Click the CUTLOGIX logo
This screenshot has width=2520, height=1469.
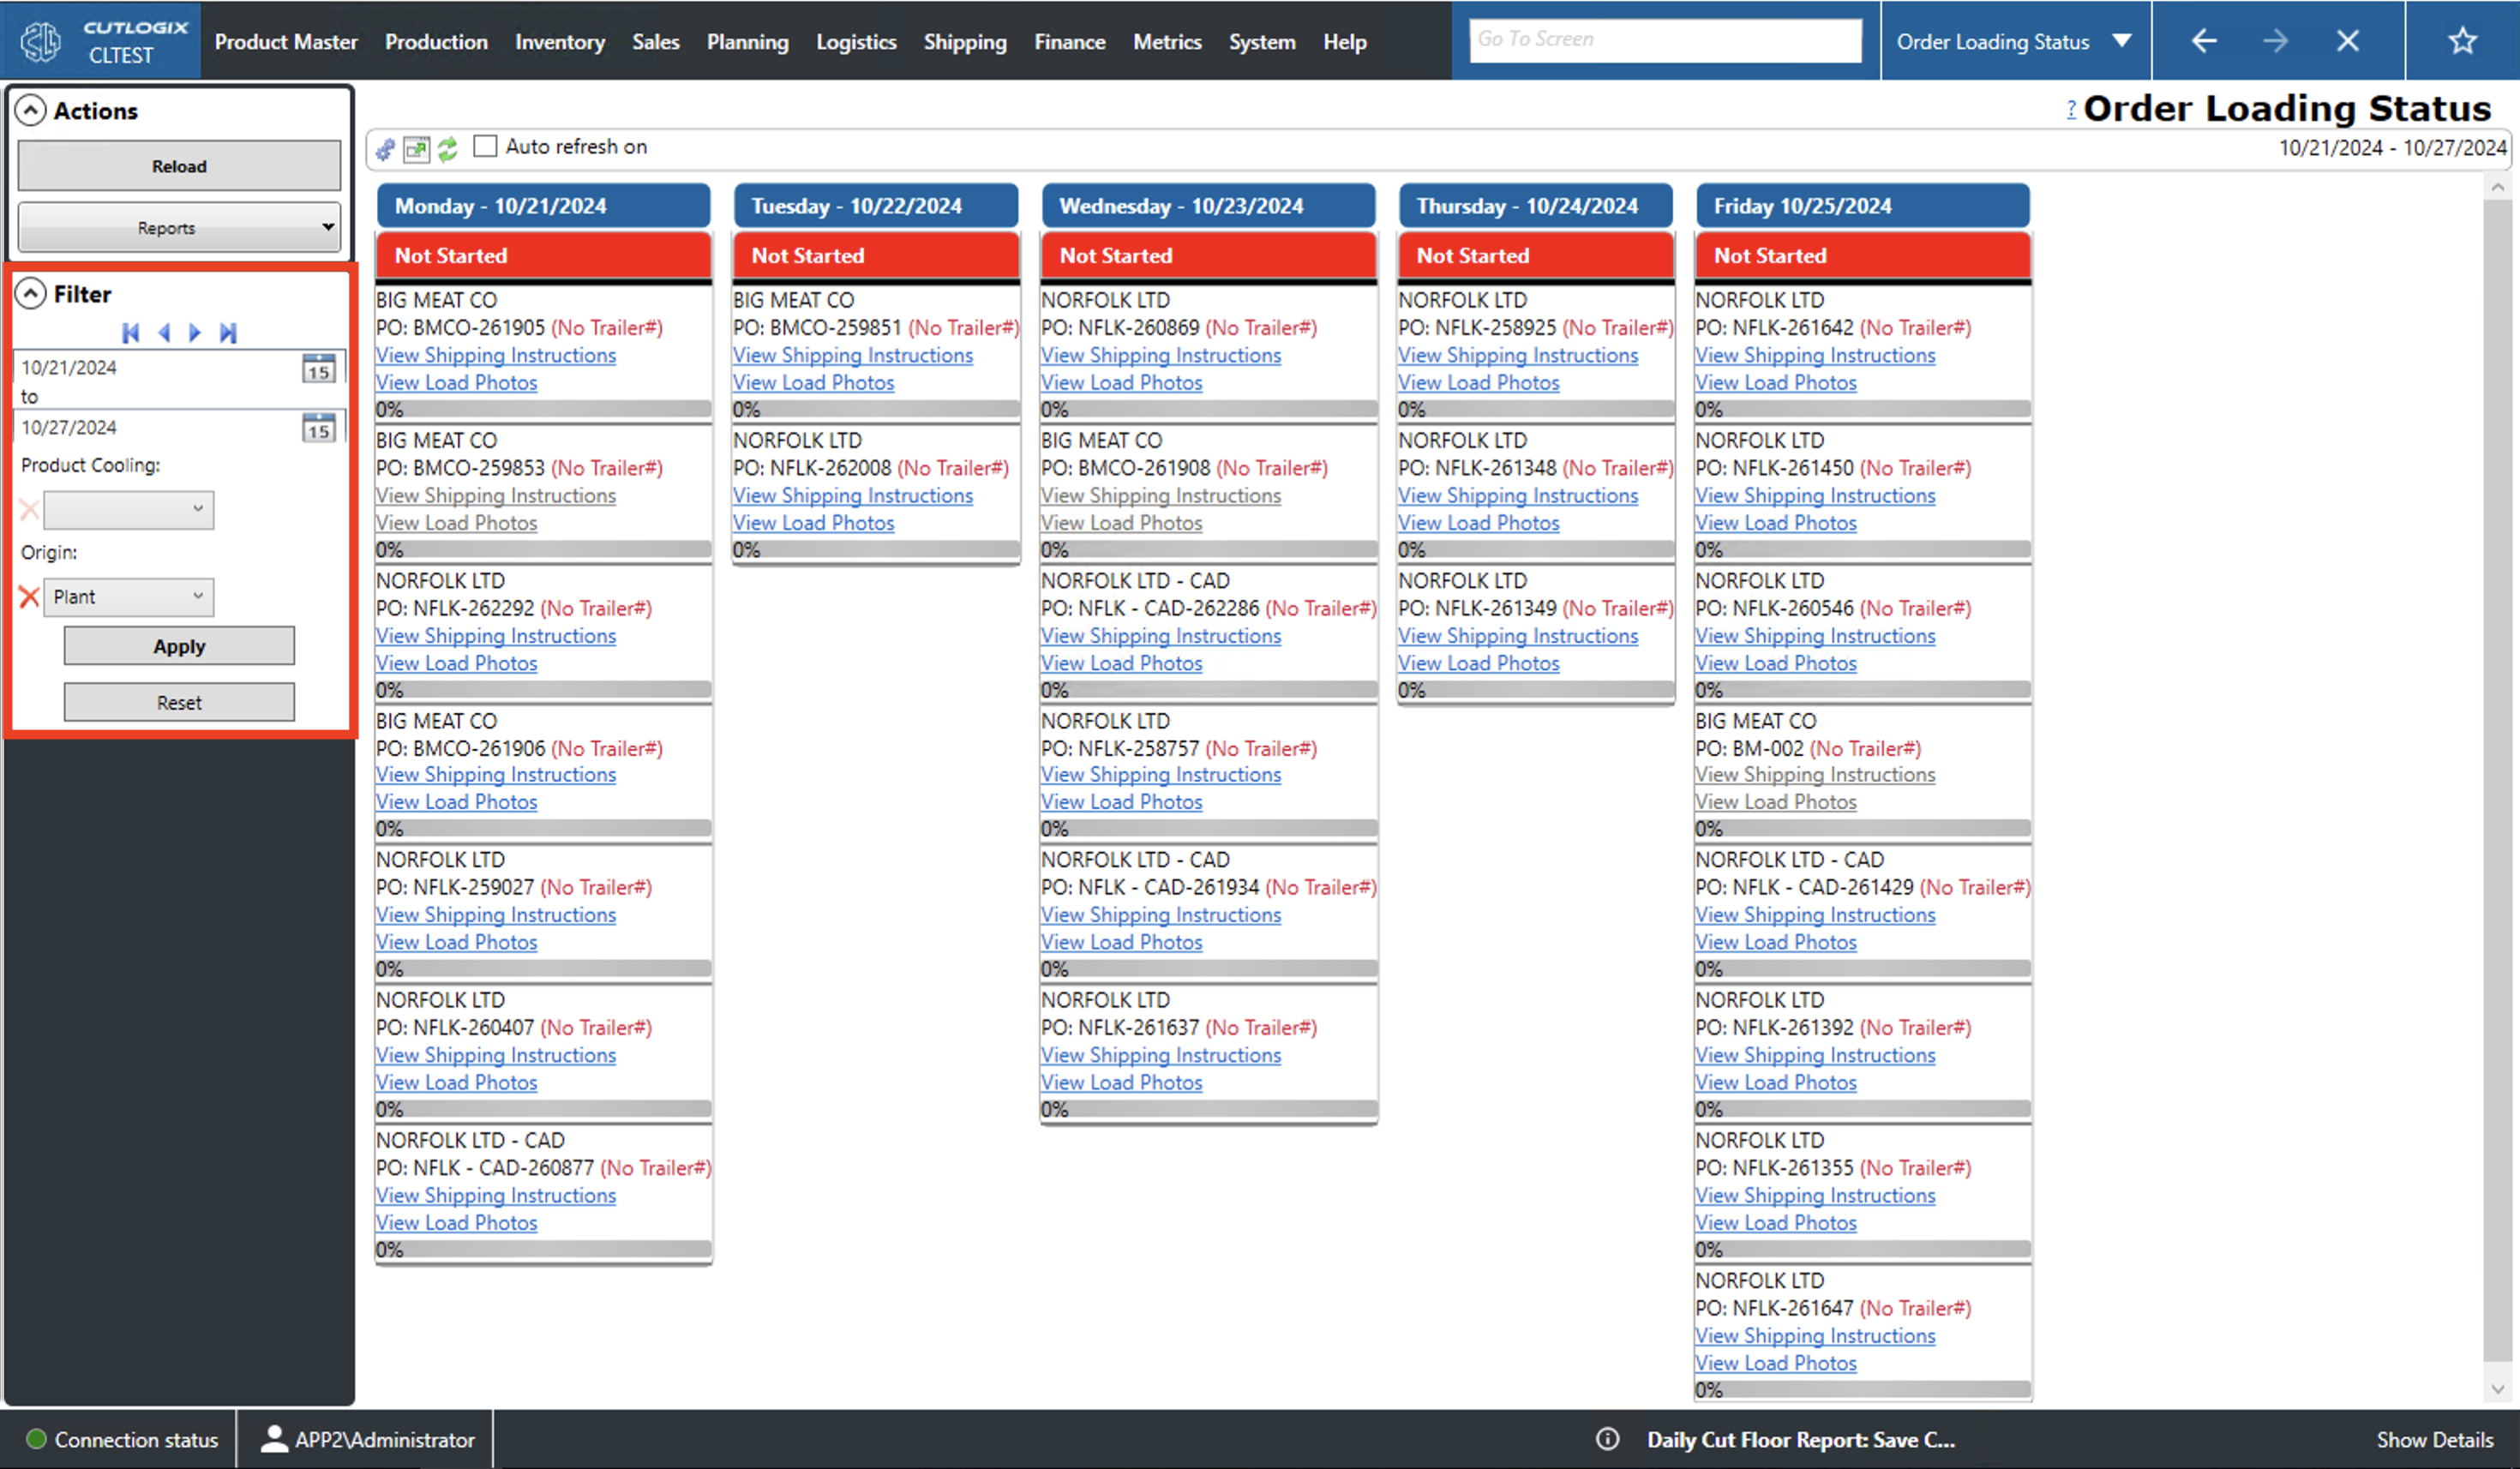click(x=40, y=40)
